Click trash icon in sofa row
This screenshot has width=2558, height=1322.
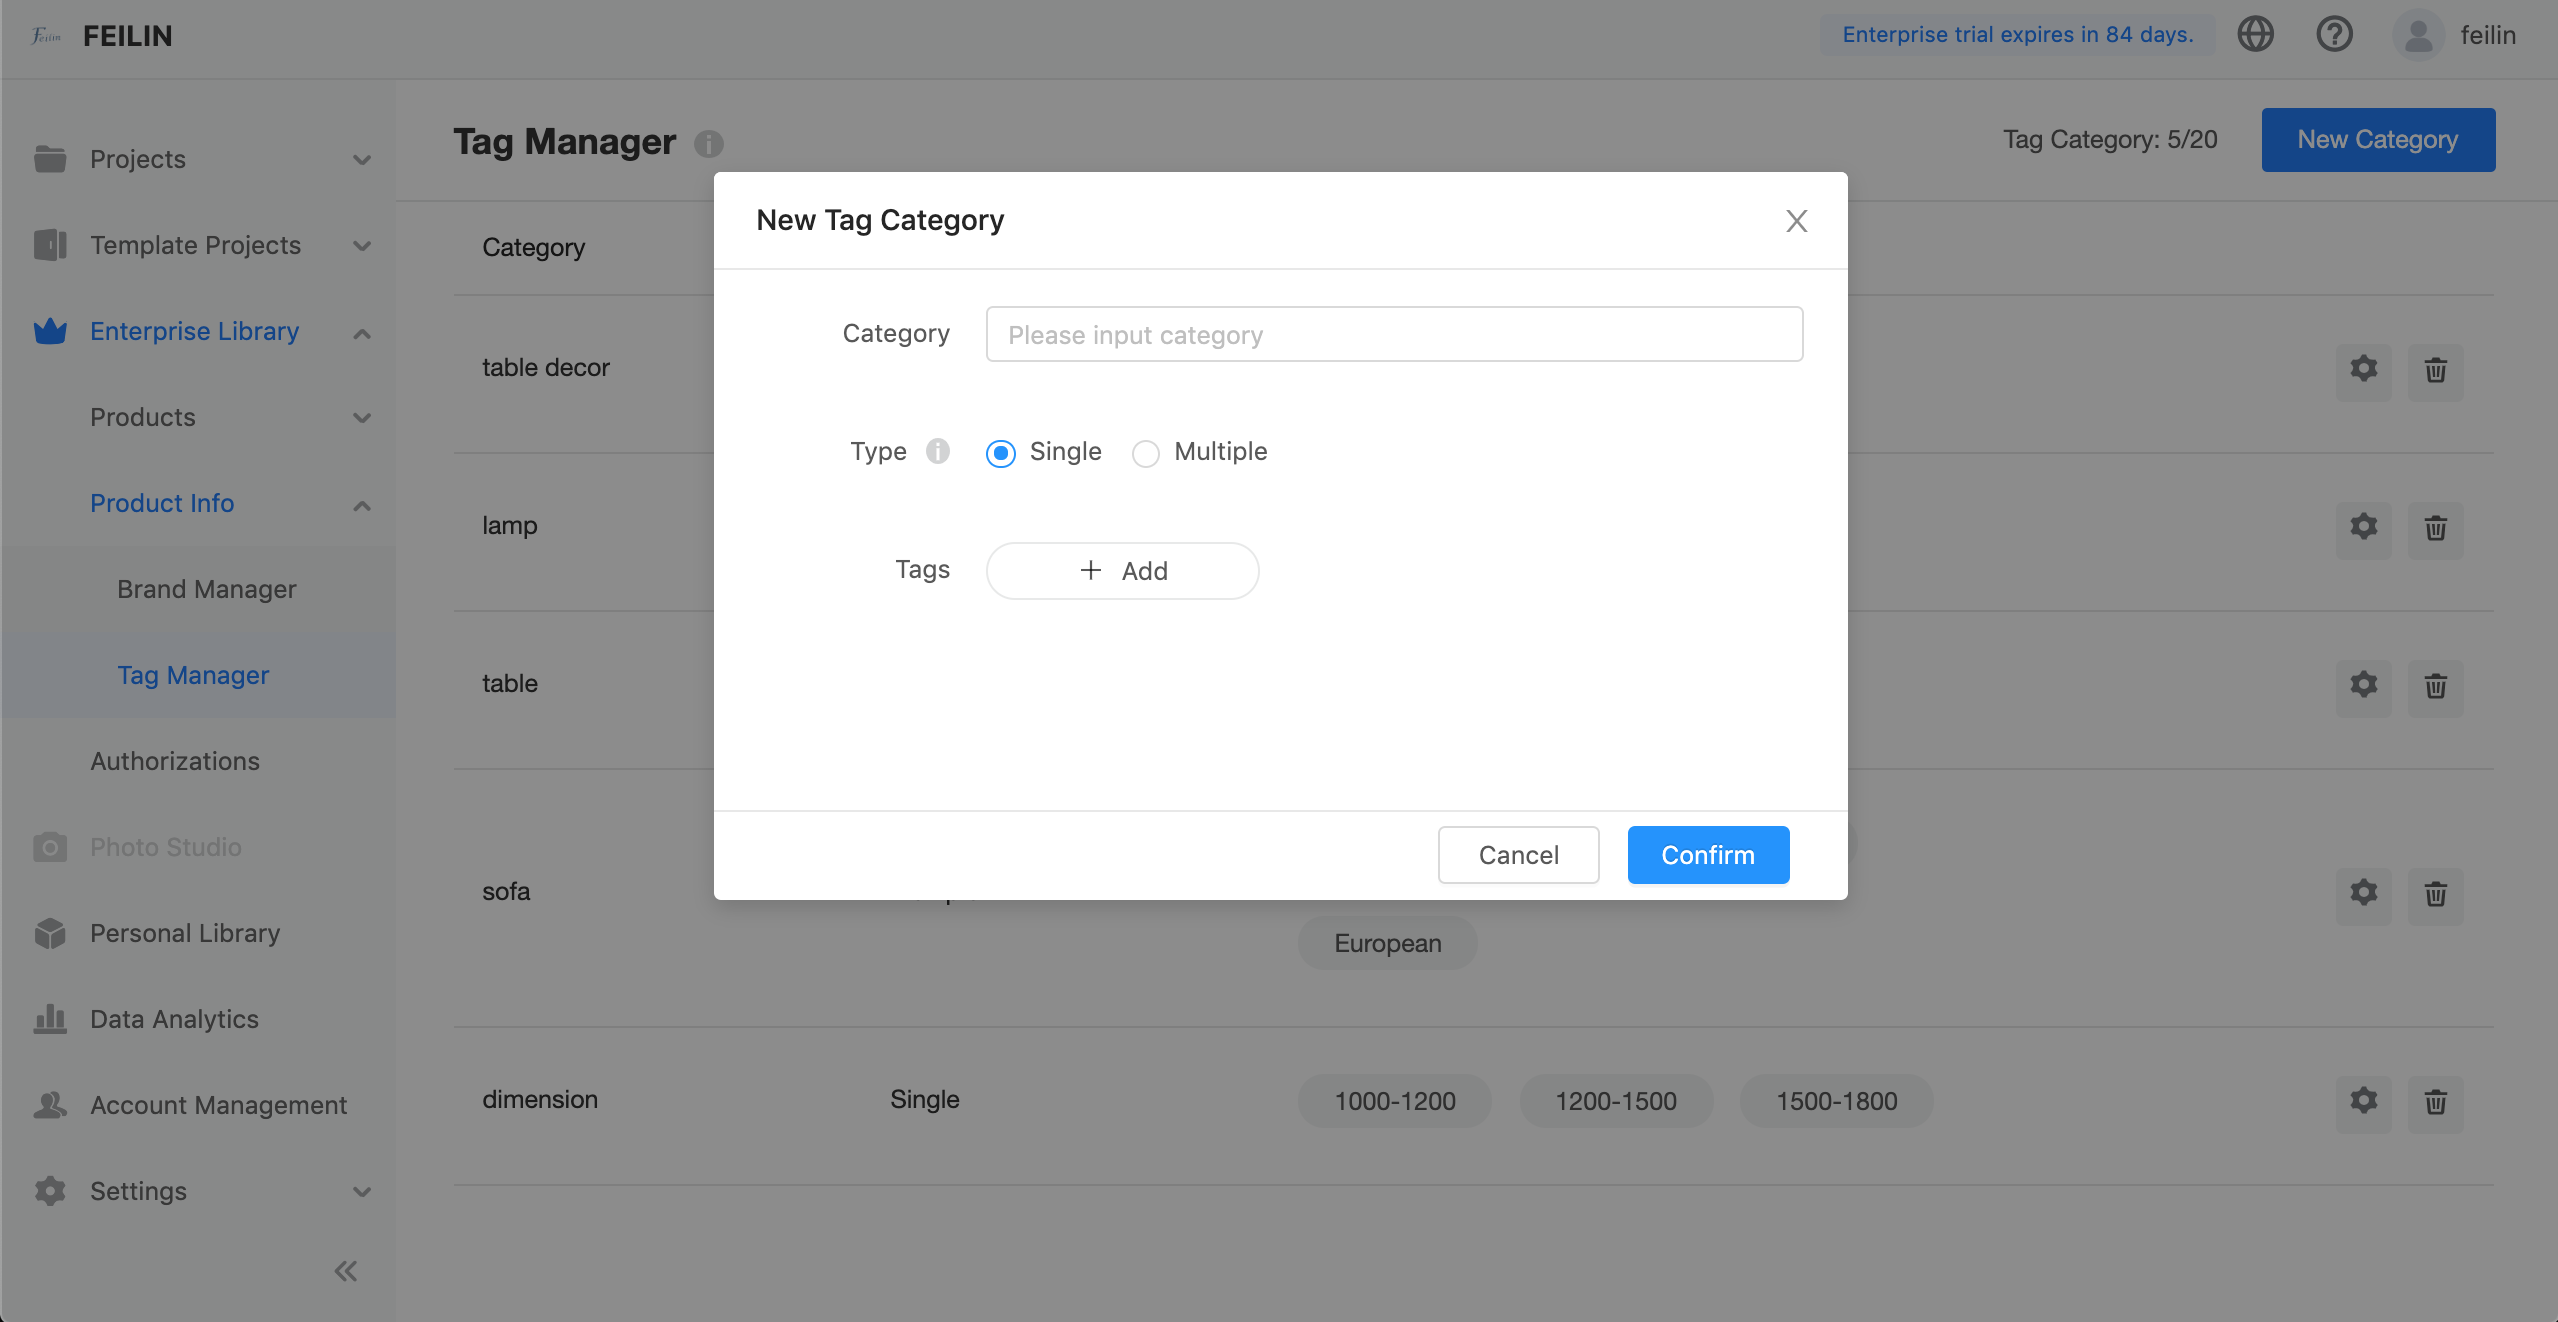tap(2435, 893)
